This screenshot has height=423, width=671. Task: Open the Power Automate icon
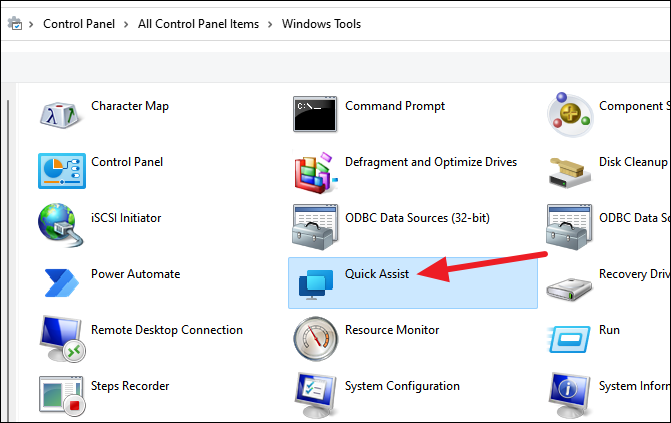(62, 283)
